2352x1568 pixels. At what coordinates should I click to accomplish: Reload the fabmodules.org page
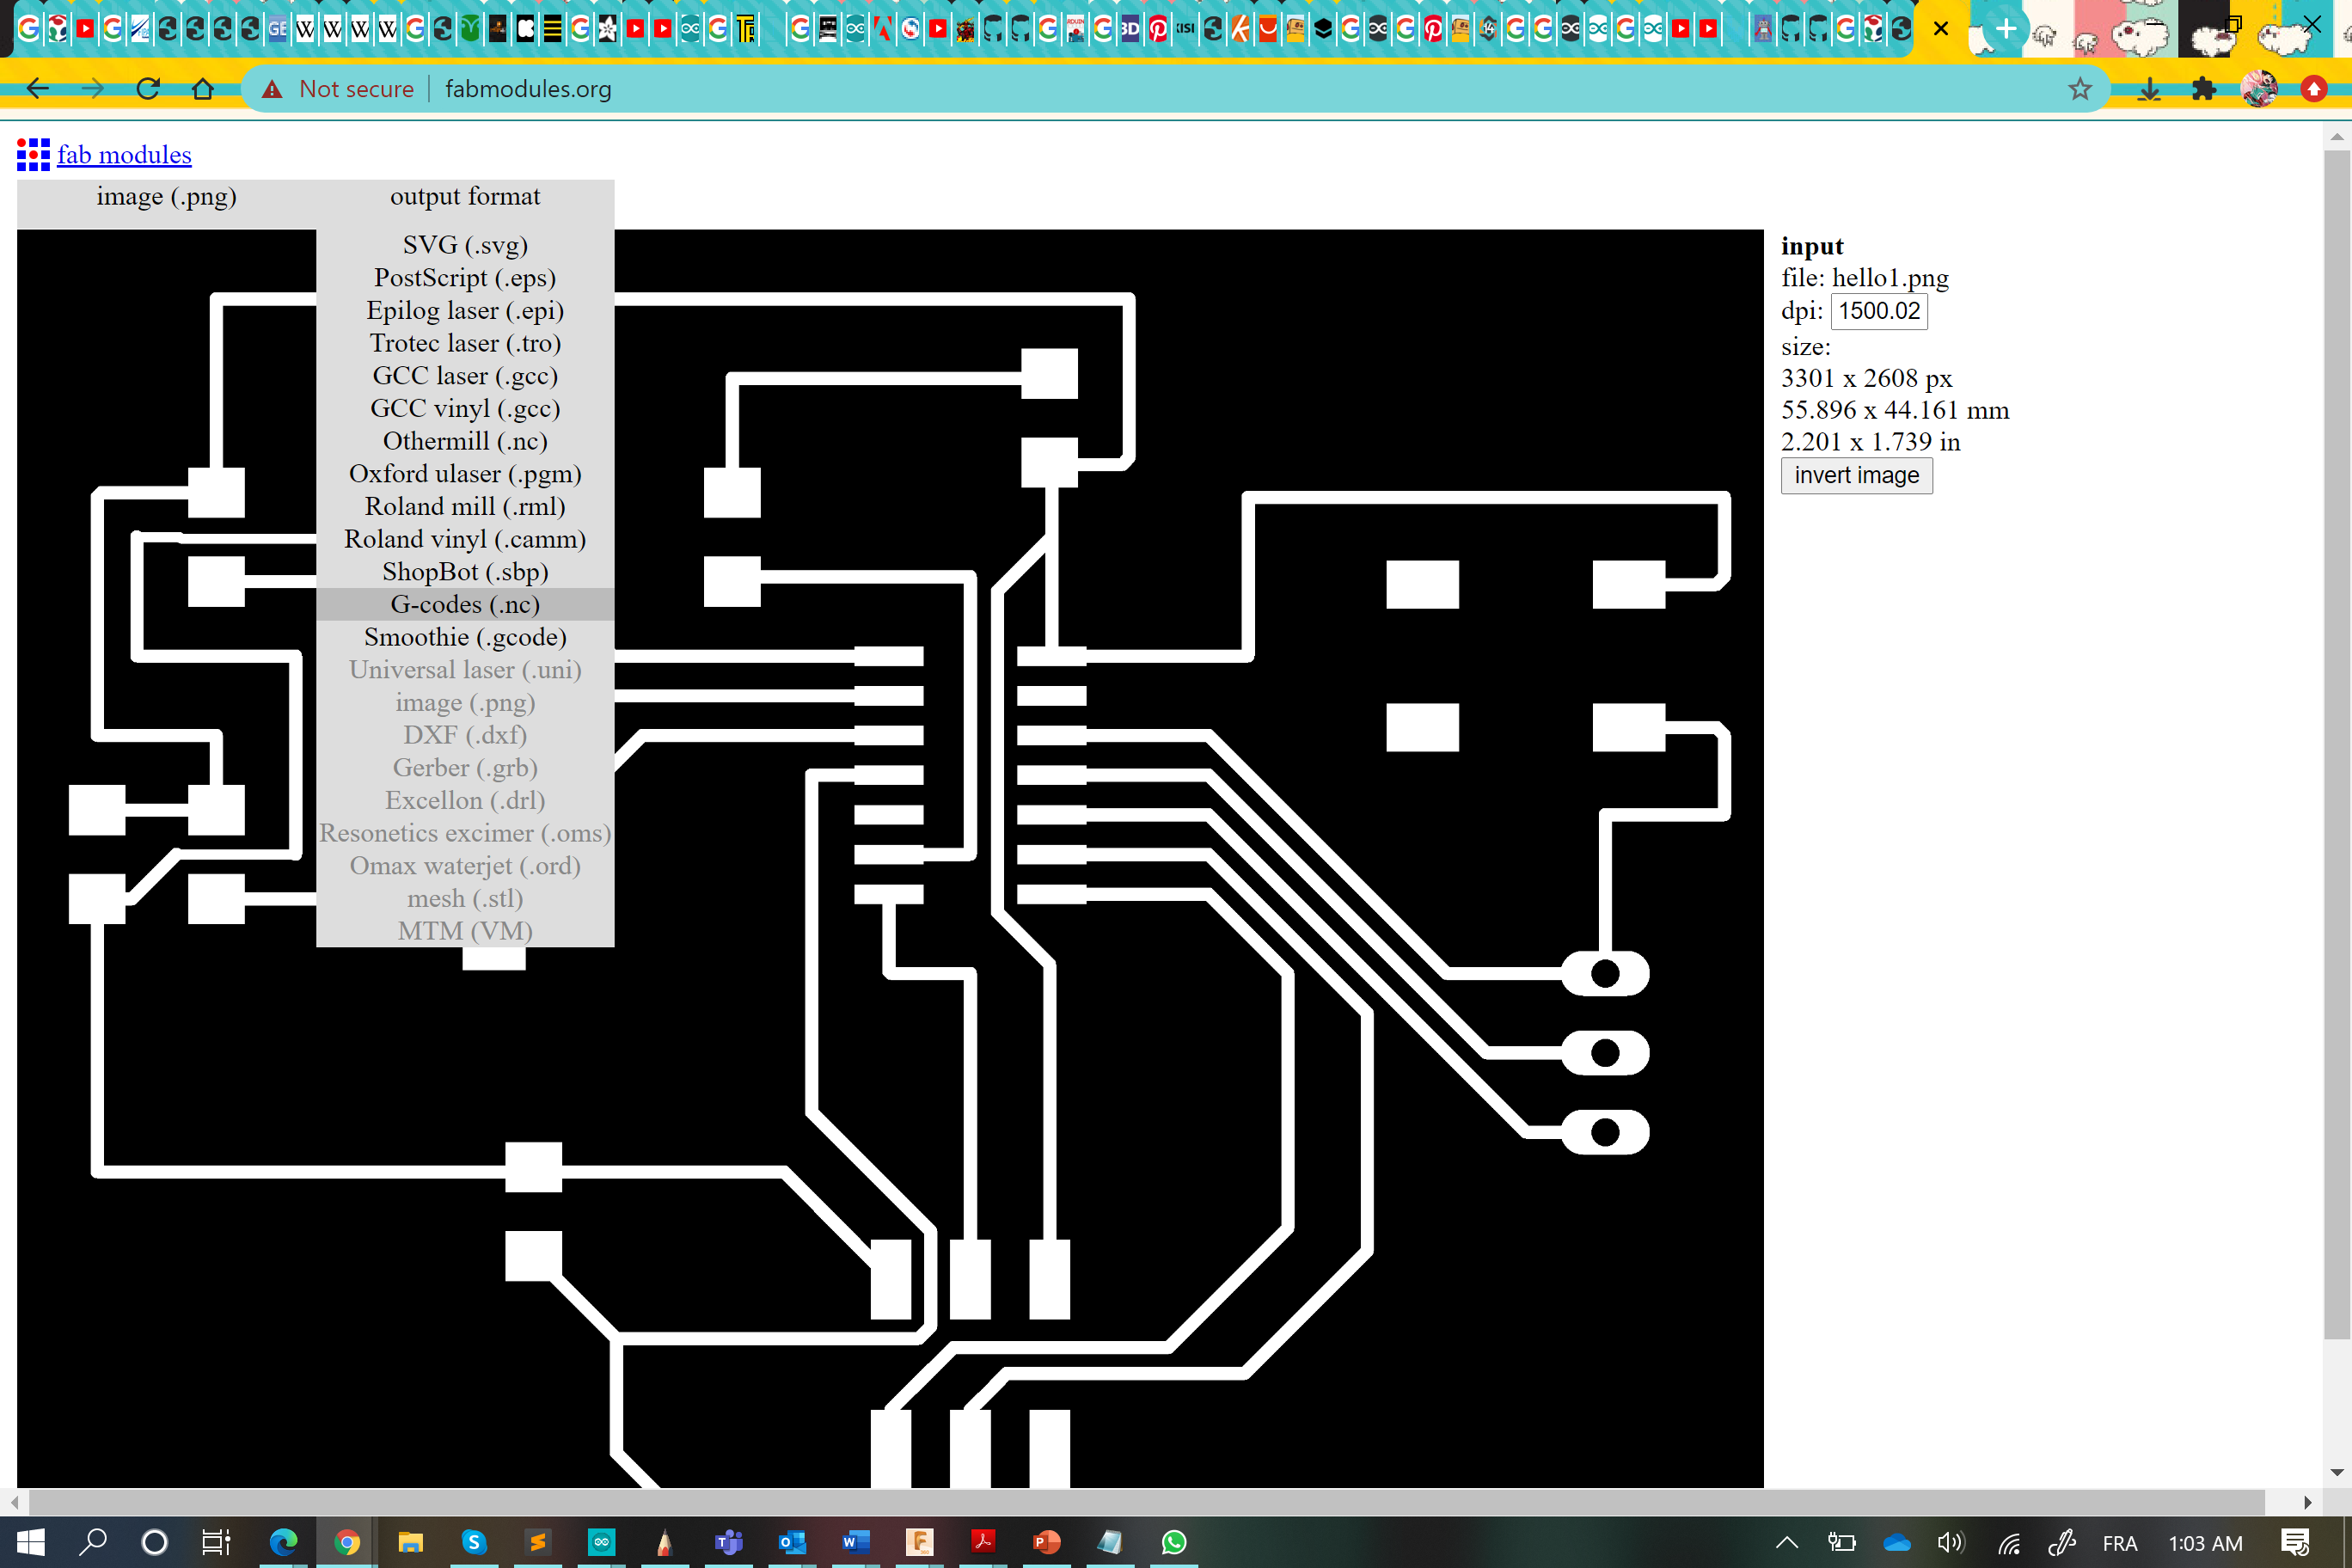(148, 89)
